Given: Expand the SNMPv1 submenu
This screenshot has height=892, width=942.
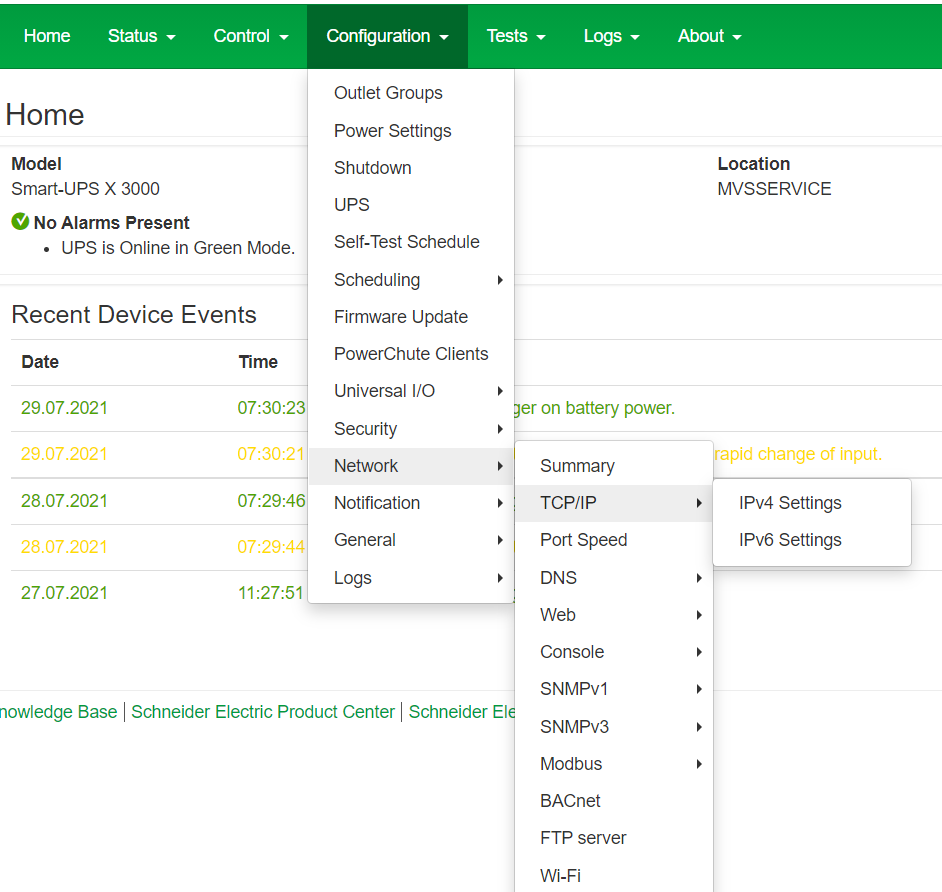Looking at the screenshot, I should [614, 689].
